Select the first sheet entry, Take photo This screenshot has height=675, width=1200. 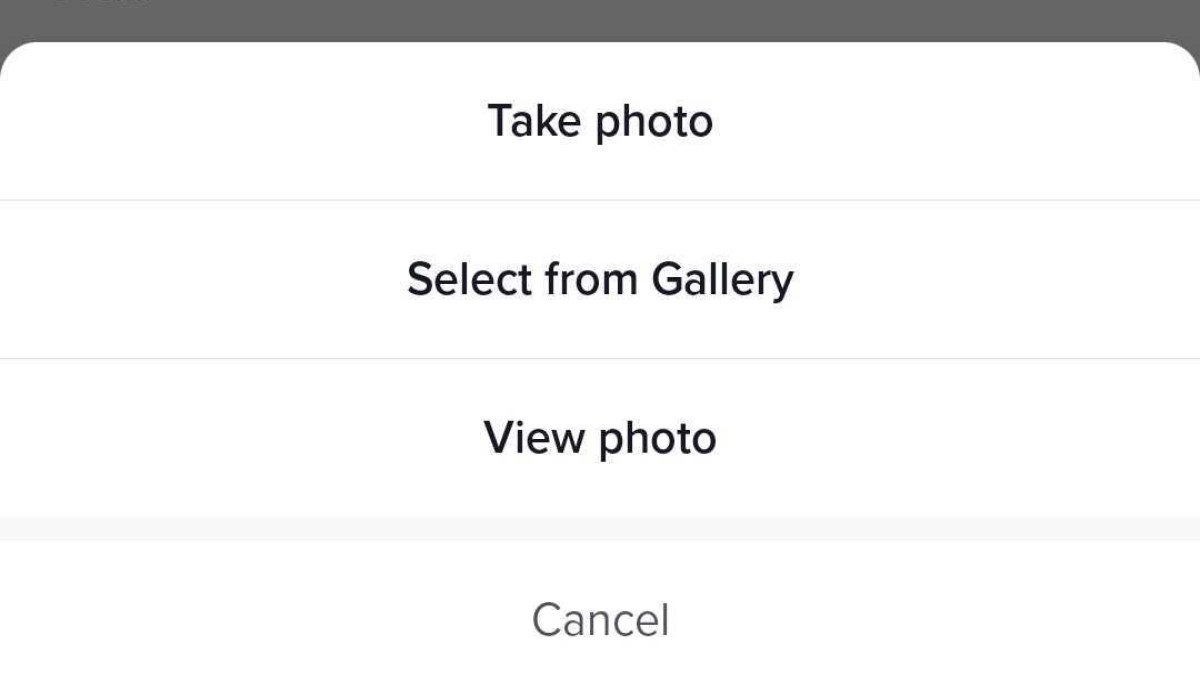600,121
